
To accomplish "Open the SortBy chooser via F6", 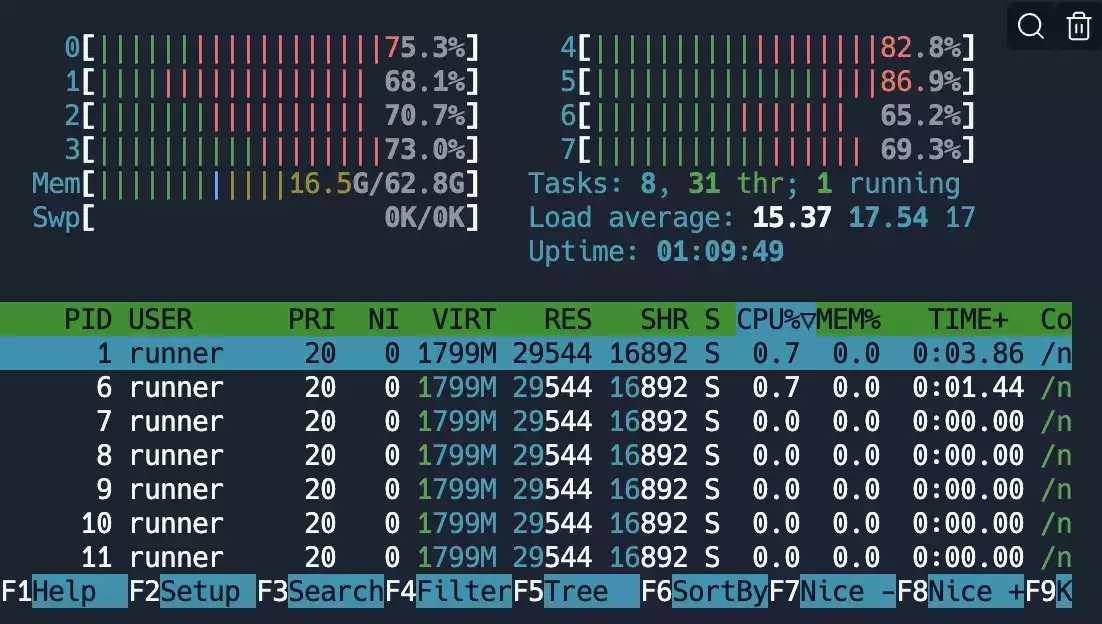I will pos(705,591).
